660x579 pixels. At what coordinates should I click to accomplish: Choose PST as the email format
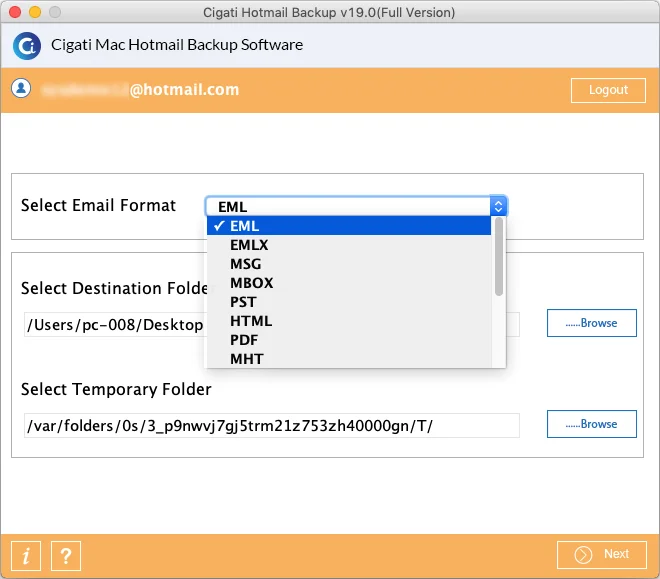coord(349,302)
